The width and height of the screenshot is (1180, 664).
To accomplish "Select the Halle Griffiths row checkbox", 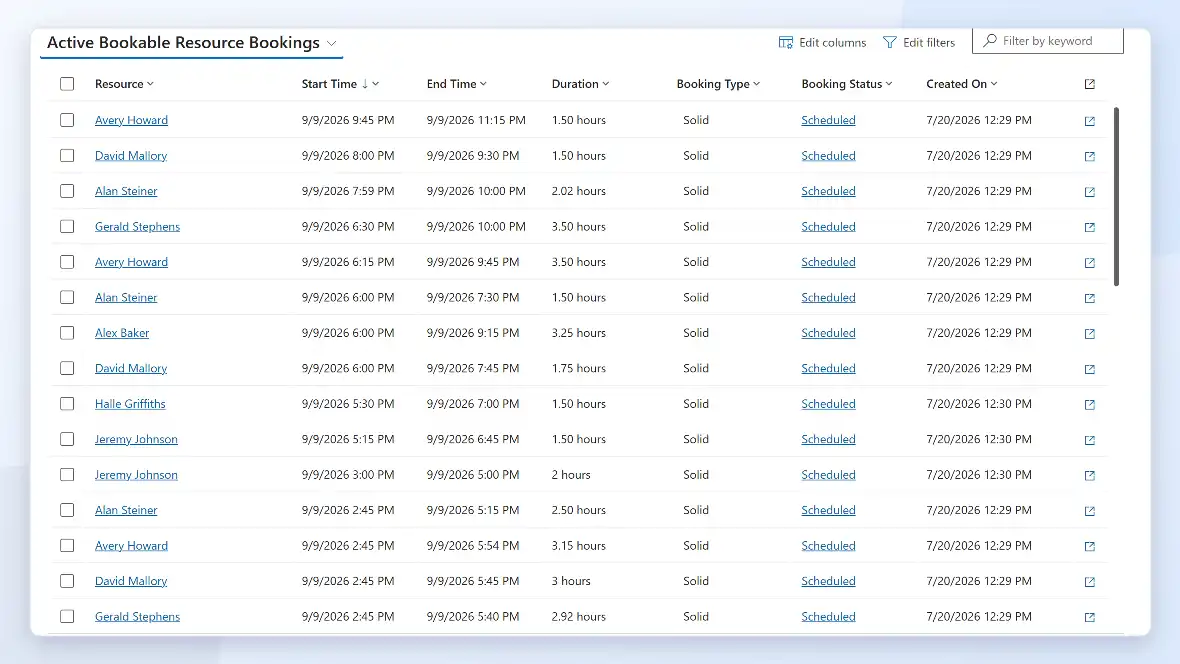I will (x=67, y=404).
